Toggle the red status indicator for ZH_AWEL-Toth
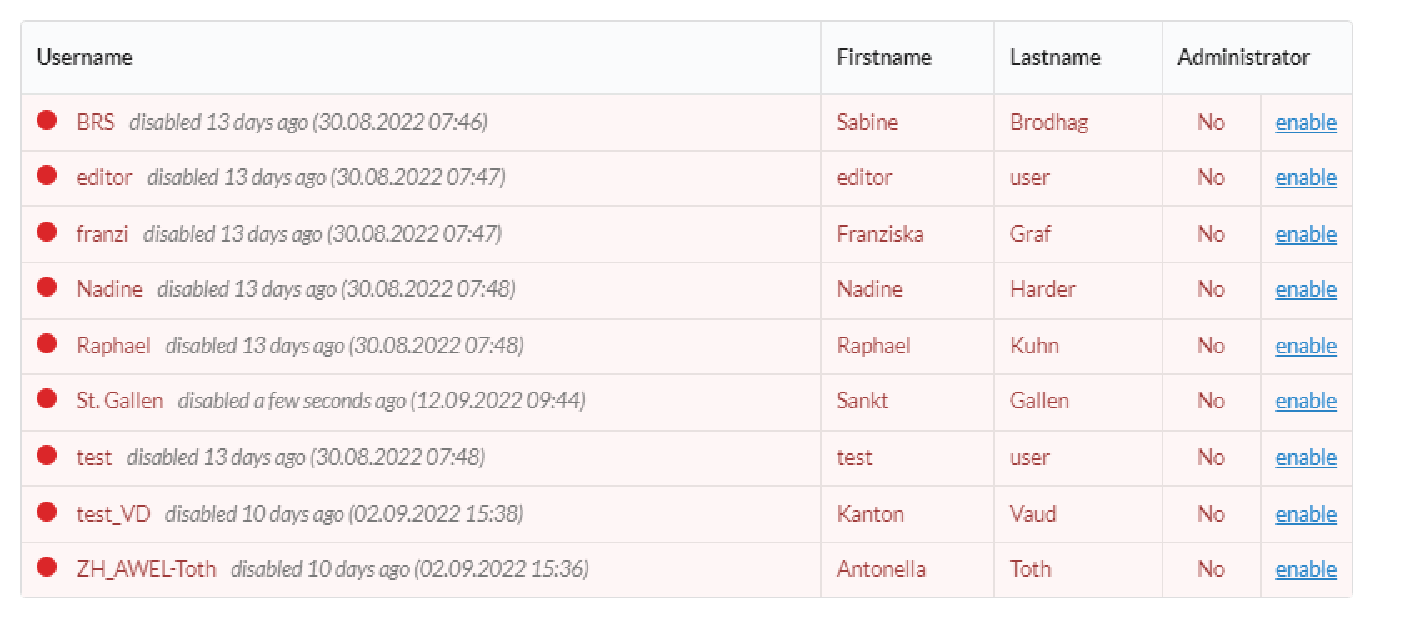Viewport: 1404px width, 637px height. [x=46, y=567]
